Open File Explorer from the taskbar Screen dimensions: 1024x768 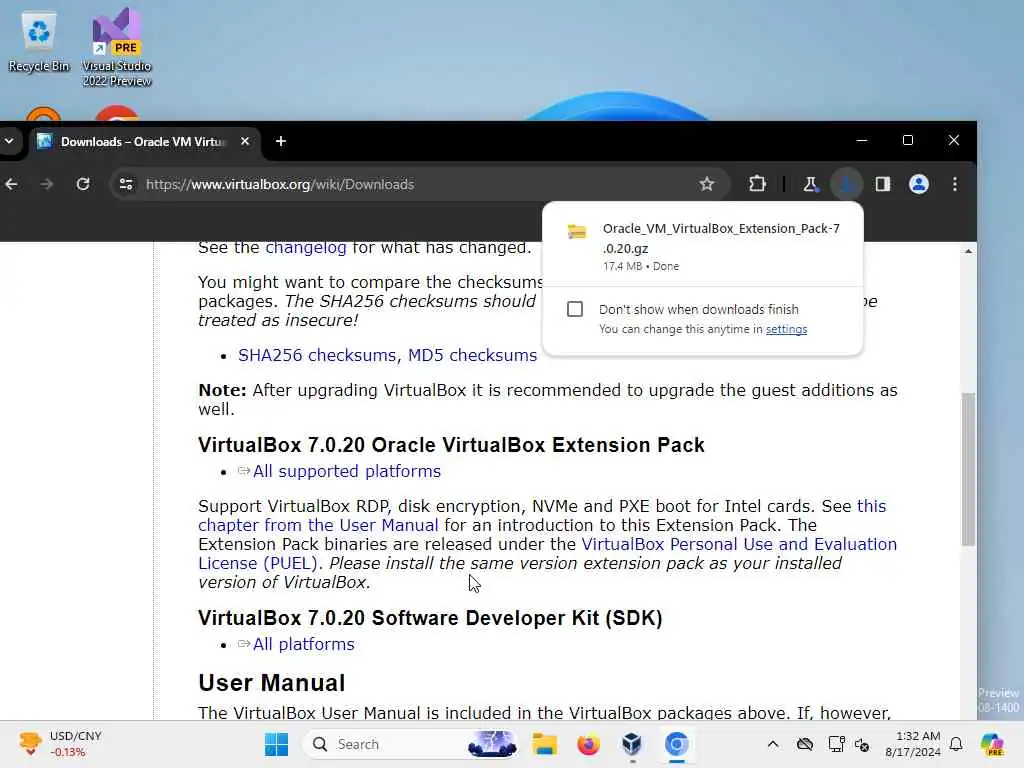click(x=544, y=744)
